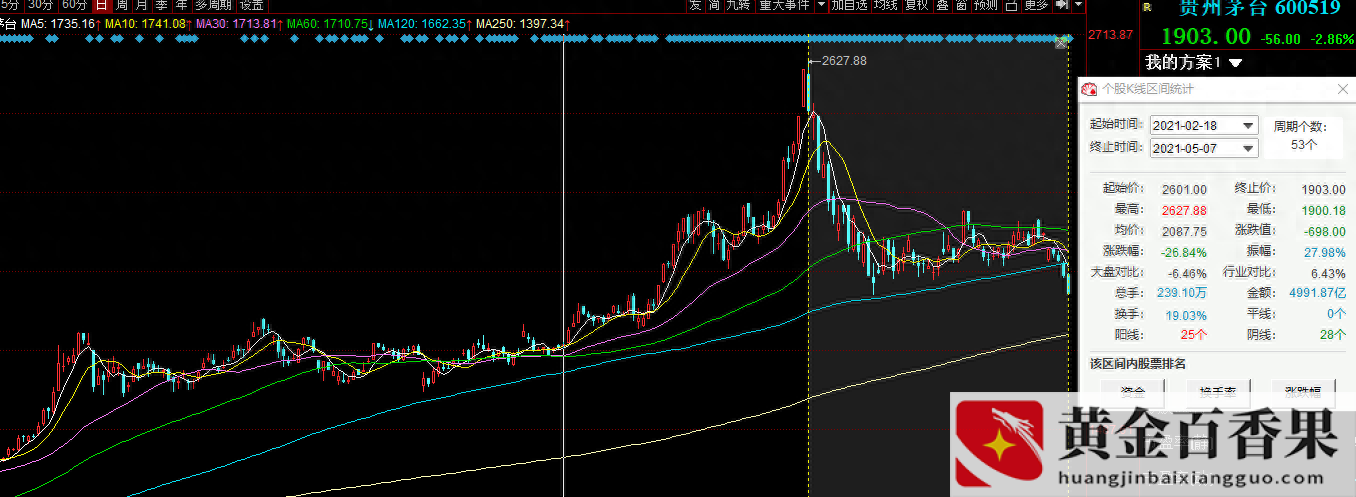Click the 个股K线区间统计 dialog logo icon
Viewport: 1356px width, 497px height.
pos(1089,90)
